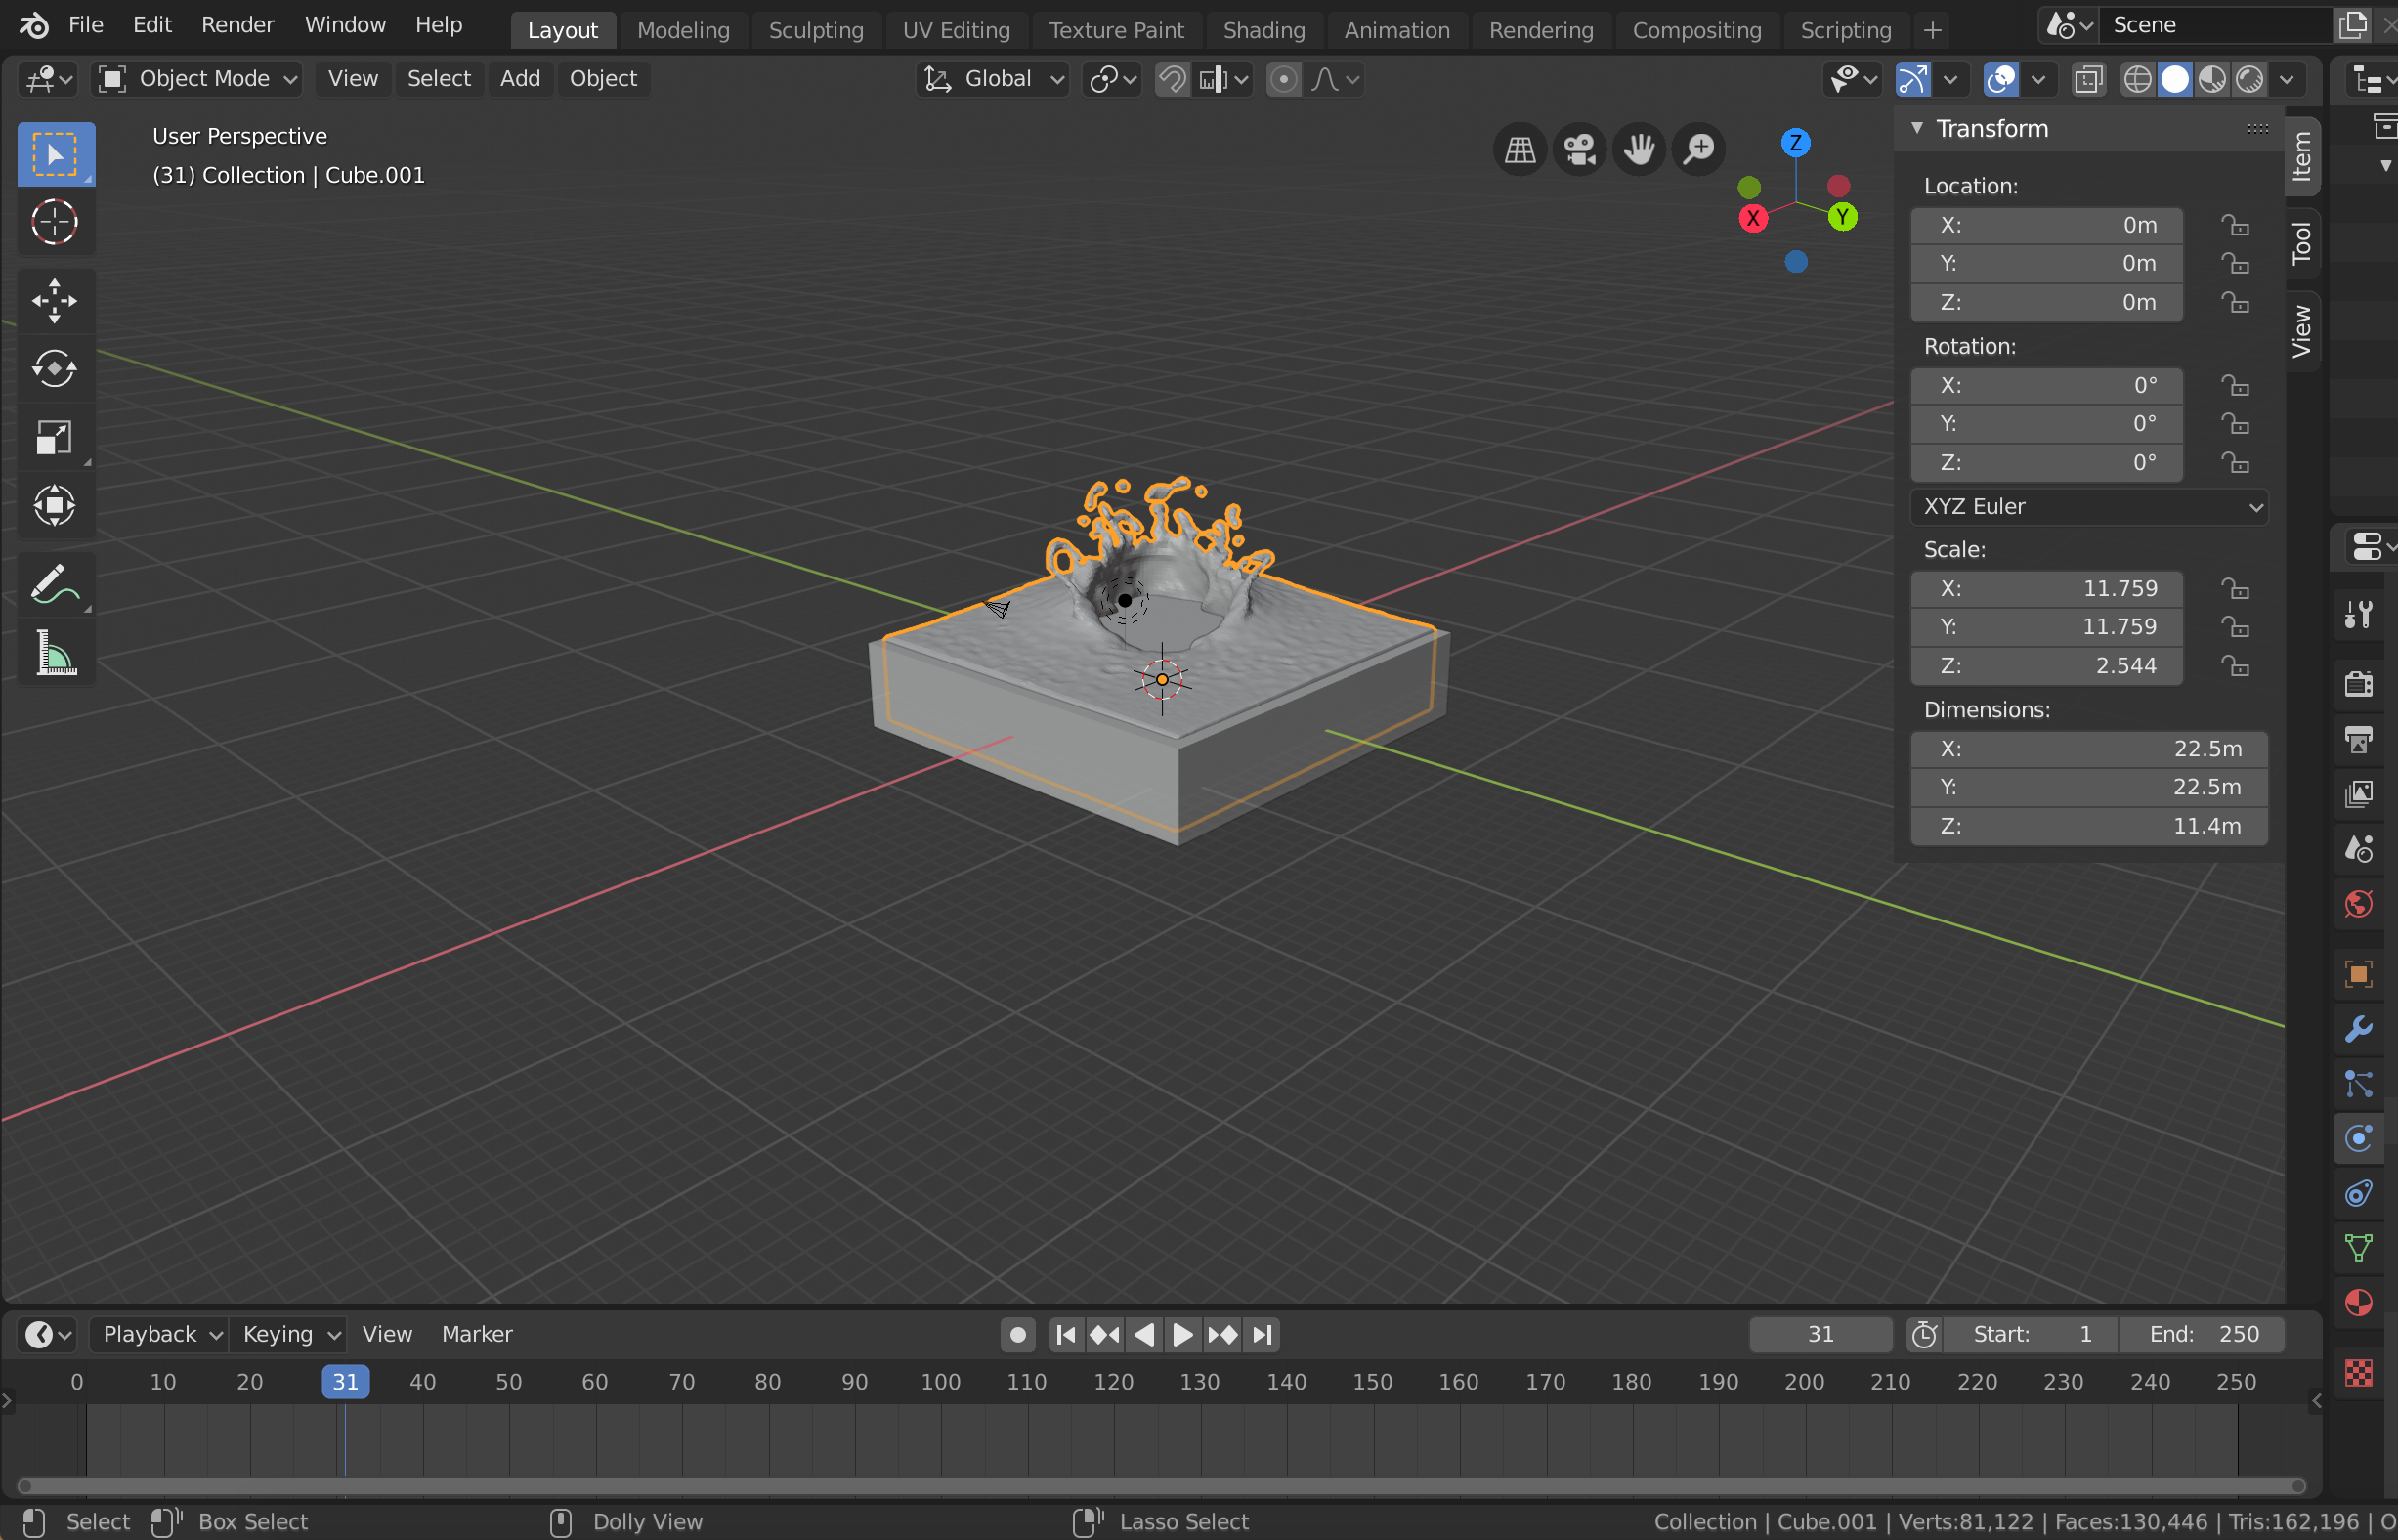
Task: Open the Modifiers wrench icon
Action: 2359,1029
